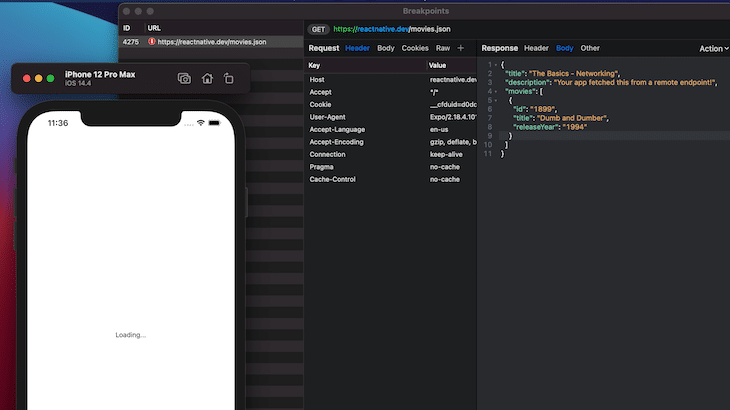This screenshot has height=410, width=730.
Task: Collapse the movie object on line 5
Action: [x=495, y=100]
